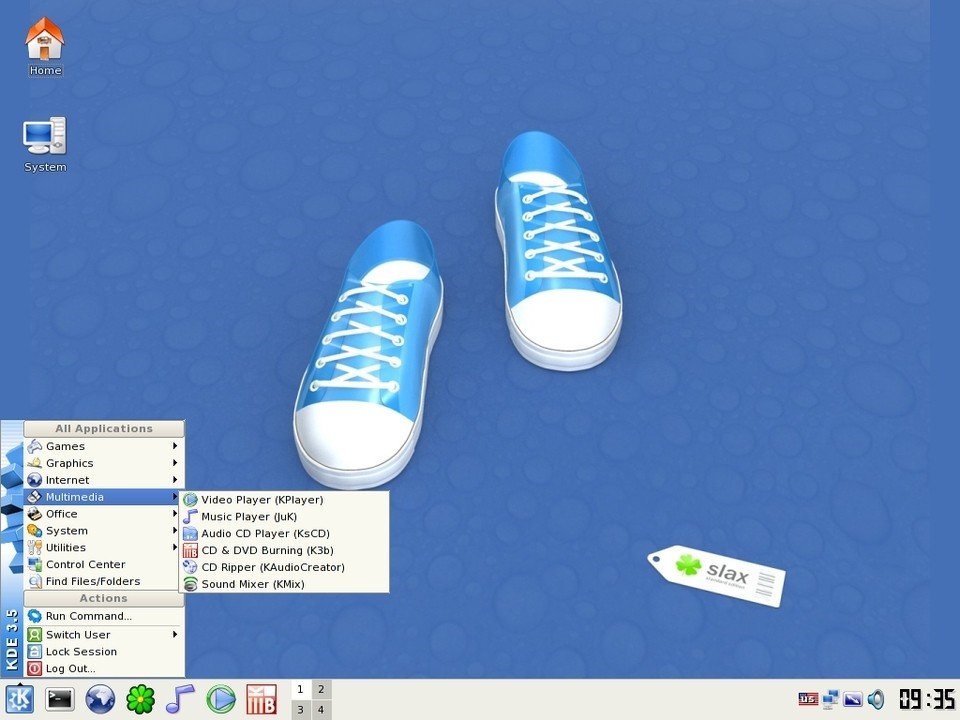This screenshot has width=960, height=720.
Task: Click the US keyboard layout flag
Action: (808, 699)
